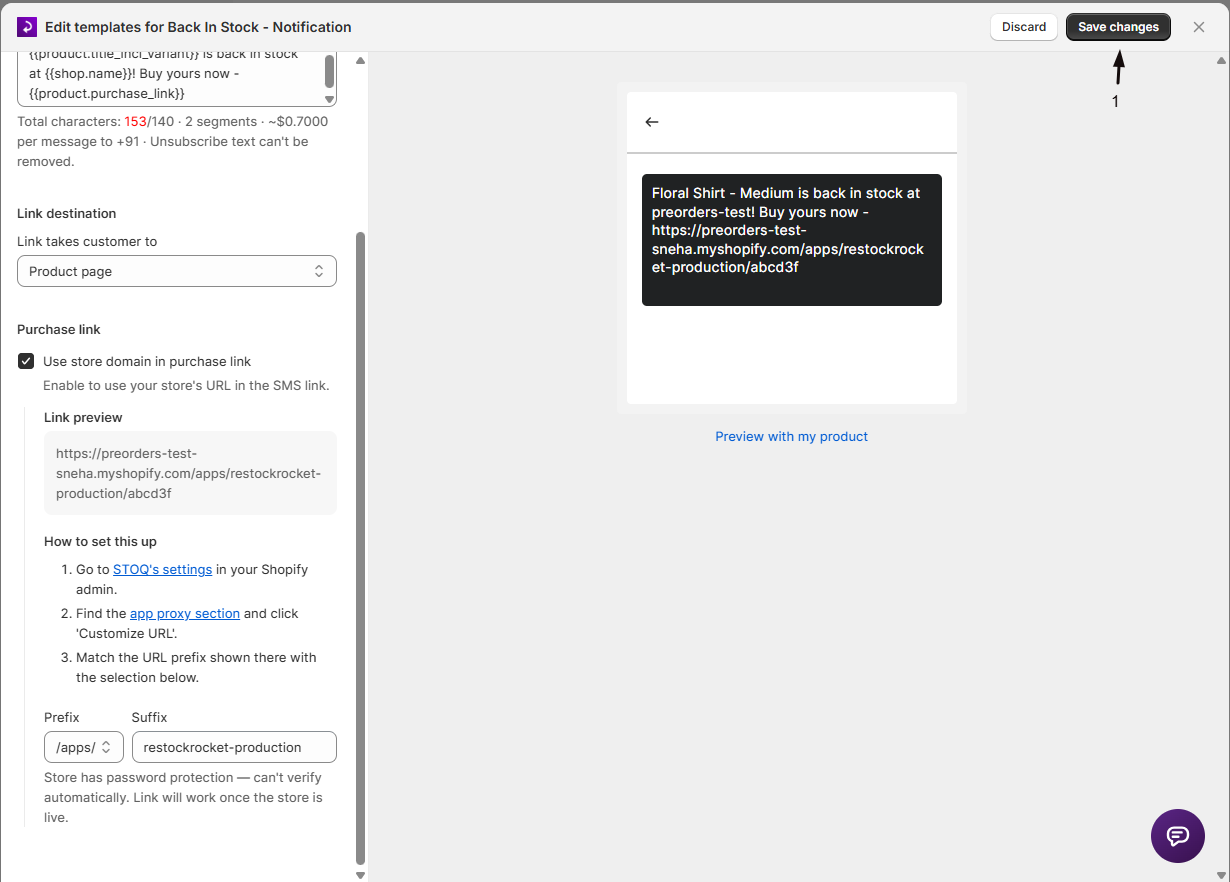Click the purple STOQ app icon
This screenshot has height=882, width=1230.
point(27,27)
